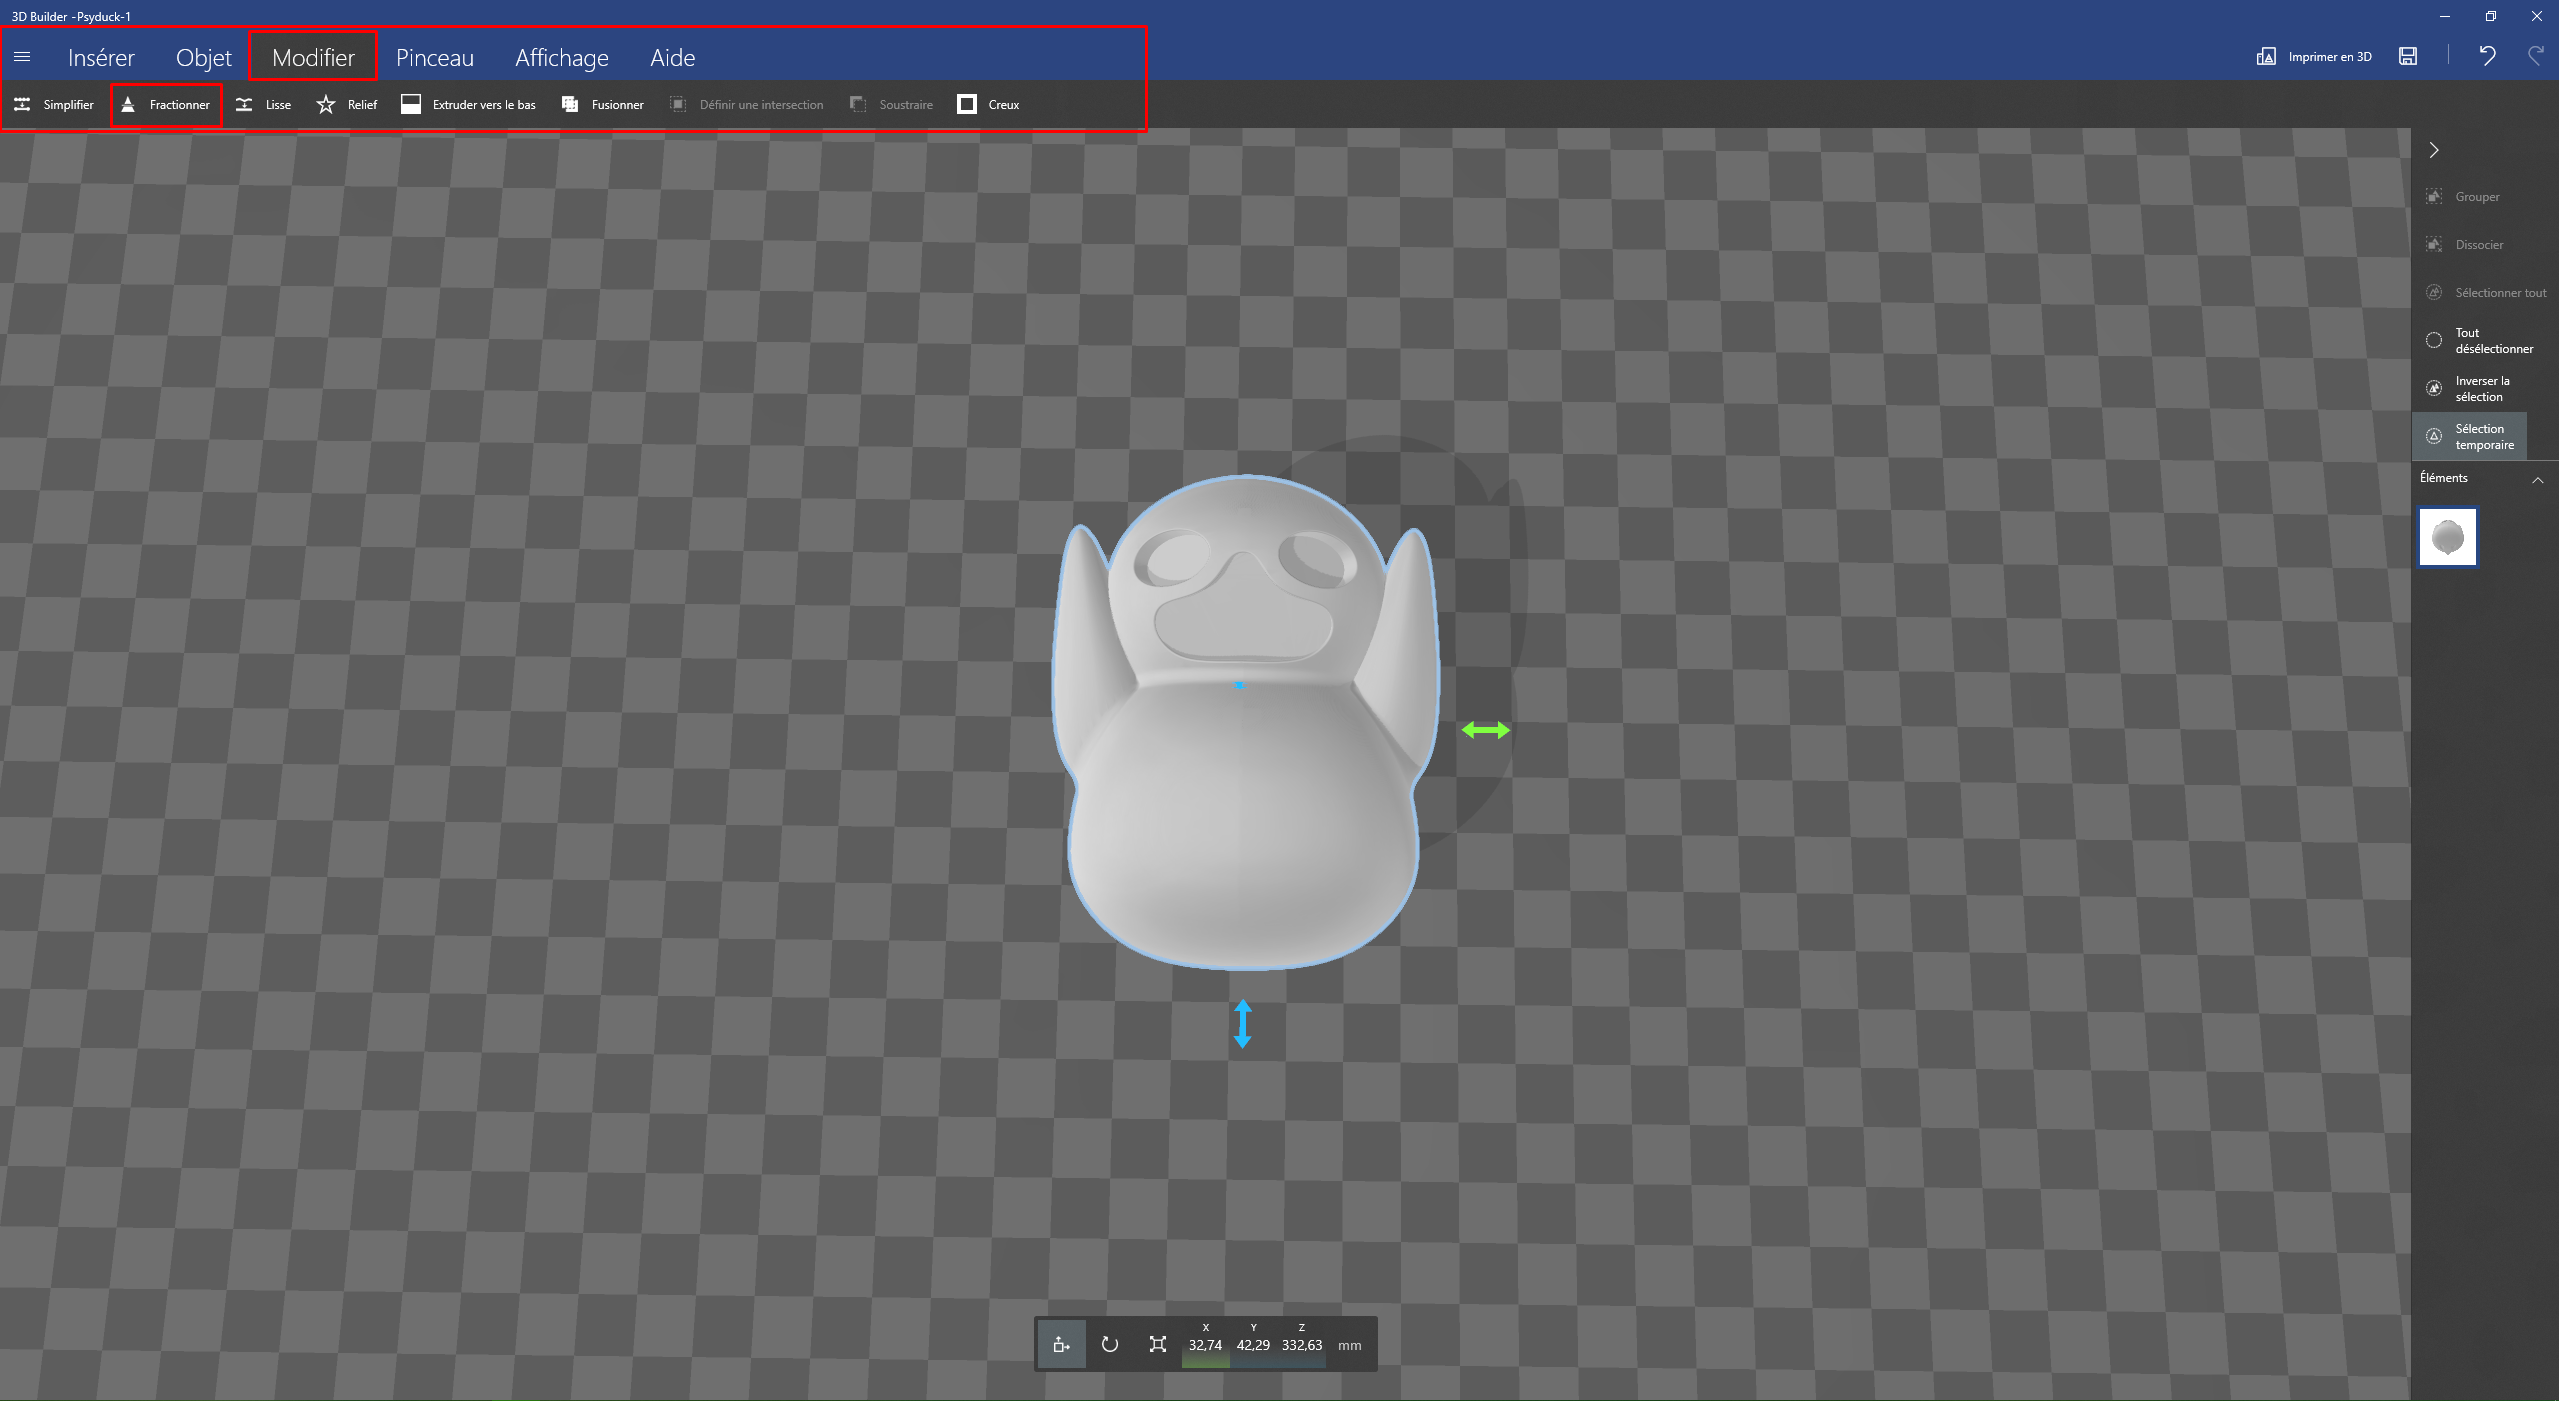The width and height of the screenshot is (2559, 1401).
Task: Restore down the 3D Builder window
Action: (2491, 16)
